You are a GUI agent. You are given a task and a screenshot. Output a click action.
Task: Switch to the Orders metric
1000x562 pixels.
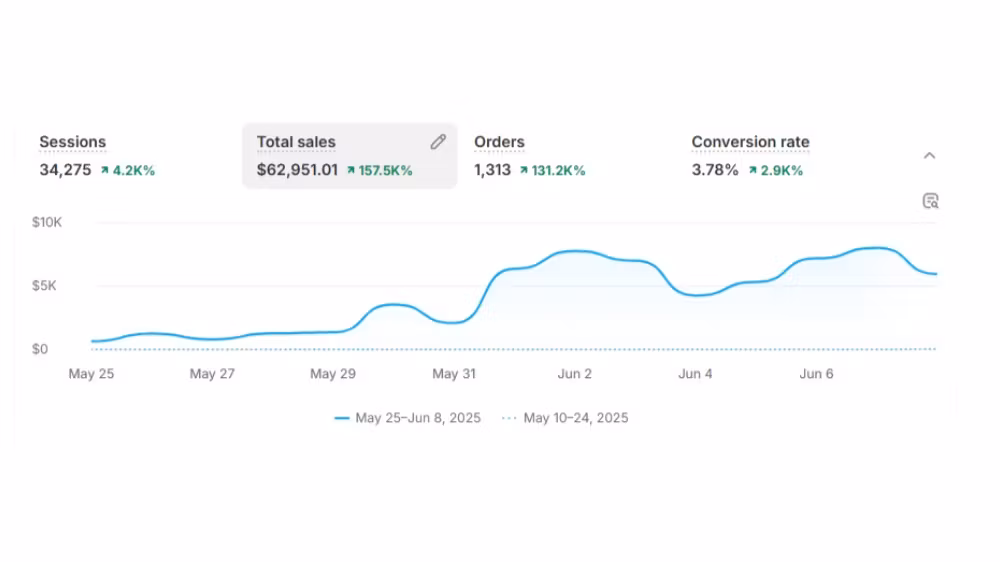[x=499, y=142]
